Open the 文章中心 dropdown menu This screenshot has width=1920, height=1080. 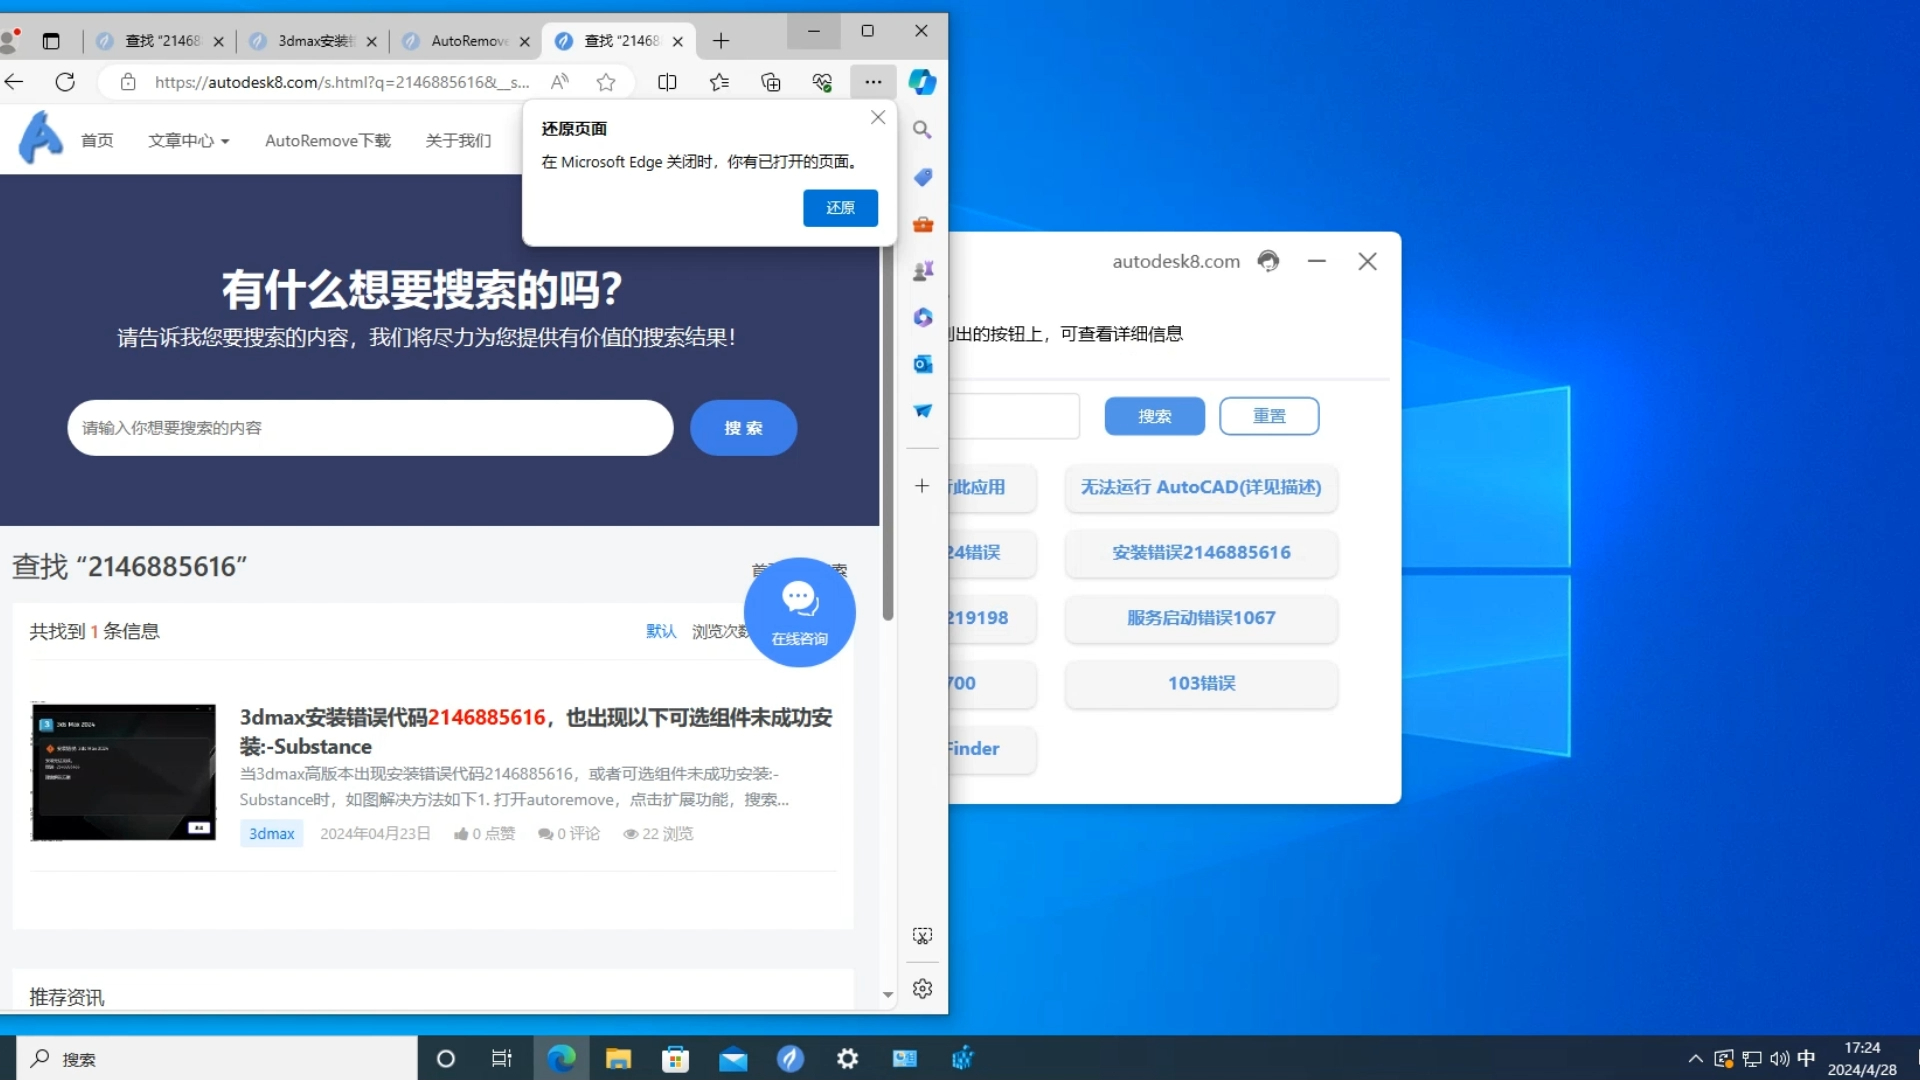click(x=187, y=140)
